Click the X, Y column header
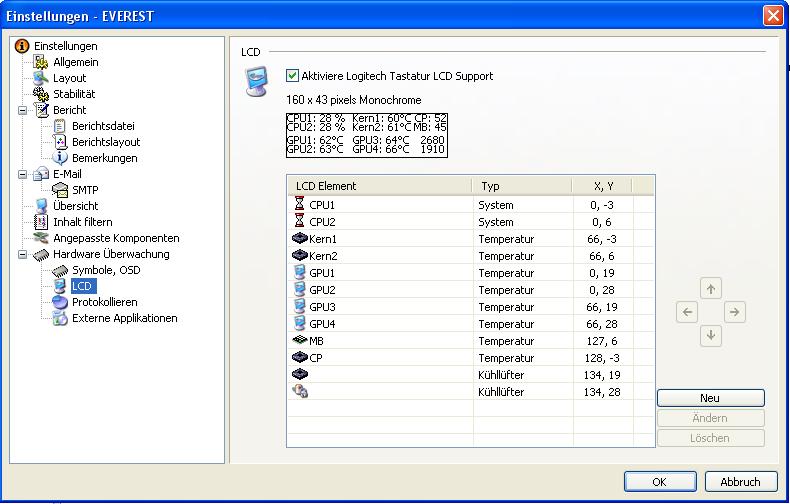 (602, 186)
